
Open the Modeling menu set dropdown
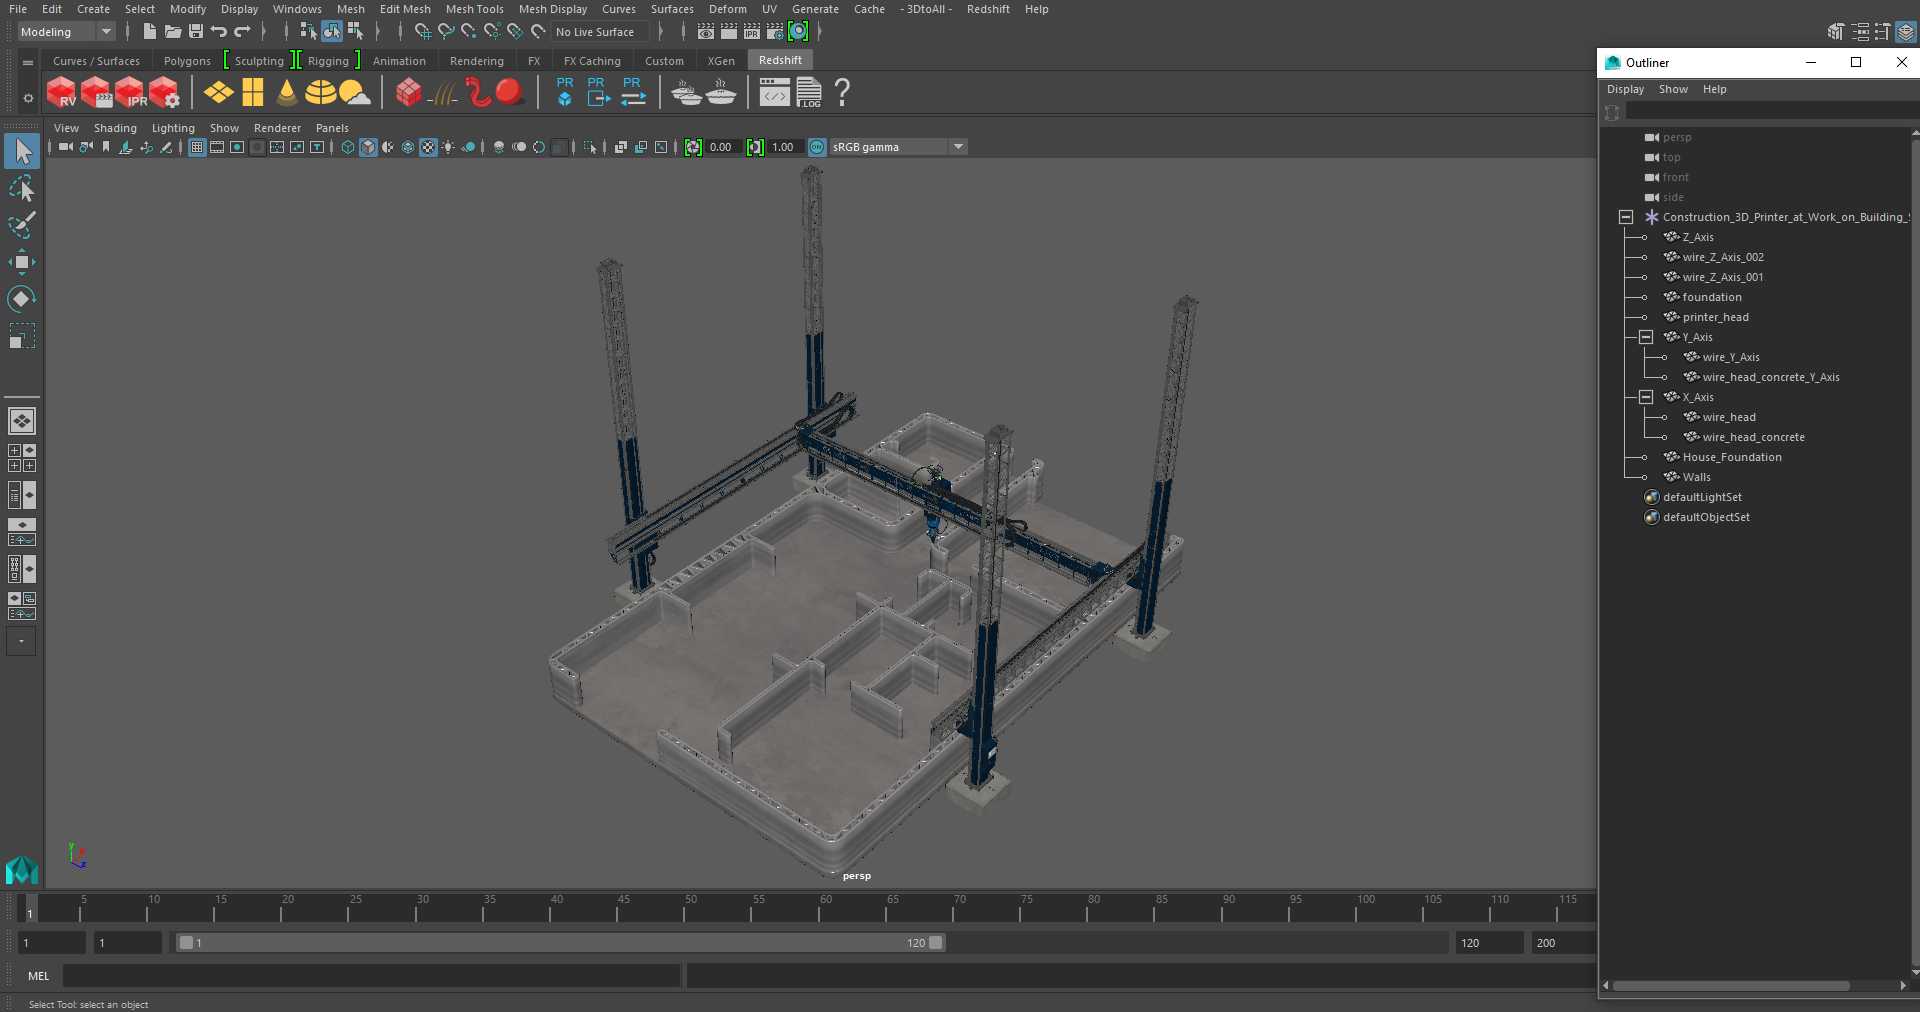click(66, 32)
